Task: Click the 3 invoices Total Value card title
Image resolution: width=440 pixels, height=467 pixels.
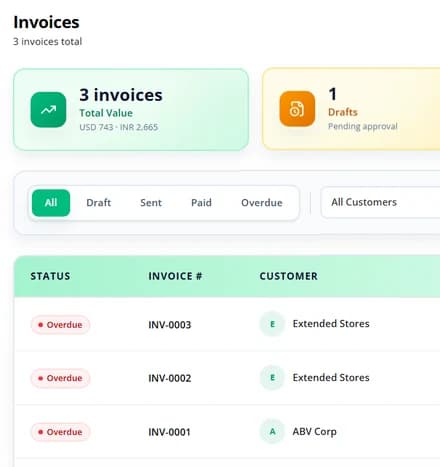Action: point(121,95)
